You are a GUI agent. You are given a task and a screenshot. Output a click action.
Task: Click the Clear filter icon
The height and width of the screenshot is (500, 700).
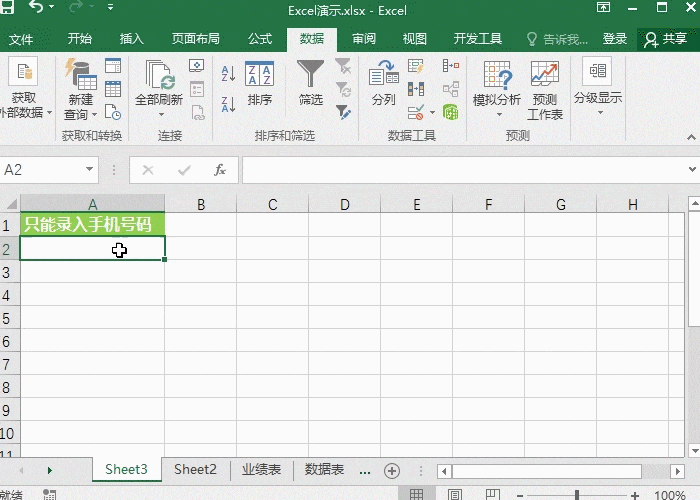pos(343,66)
